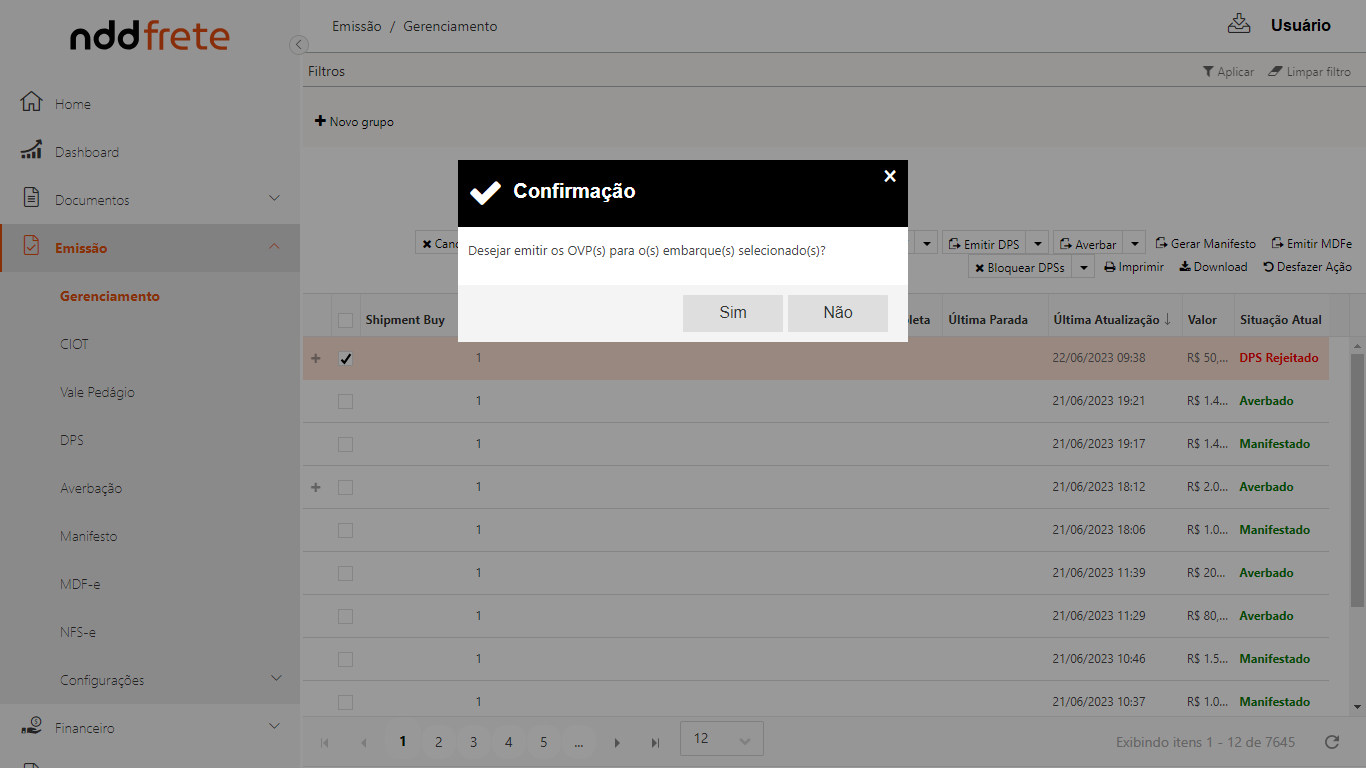Close the Confirmação dialog with X
Viewport: 1366px width, 768px height.
pyautogui.click(x=890, y=176)
